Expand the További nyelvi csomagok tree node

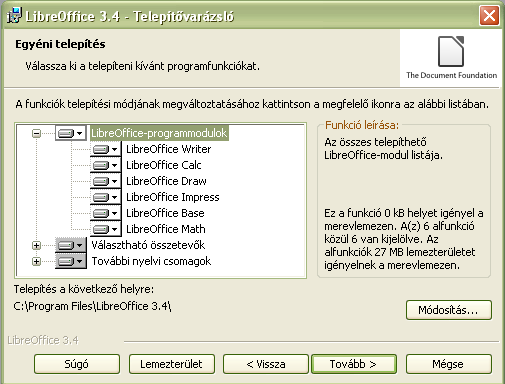tap(36, 262)
